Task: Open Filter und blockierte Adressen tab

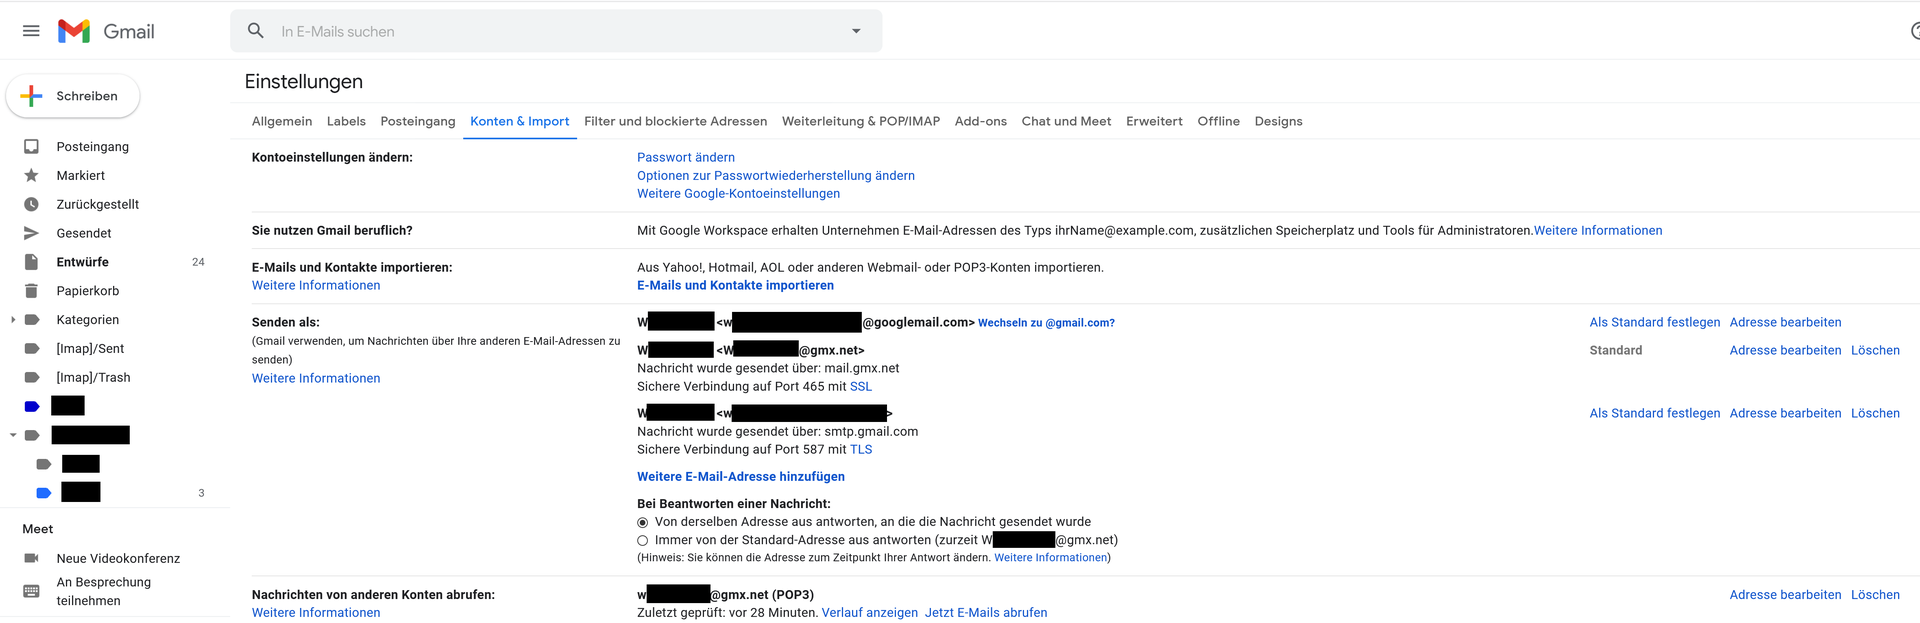Action: 675,121
